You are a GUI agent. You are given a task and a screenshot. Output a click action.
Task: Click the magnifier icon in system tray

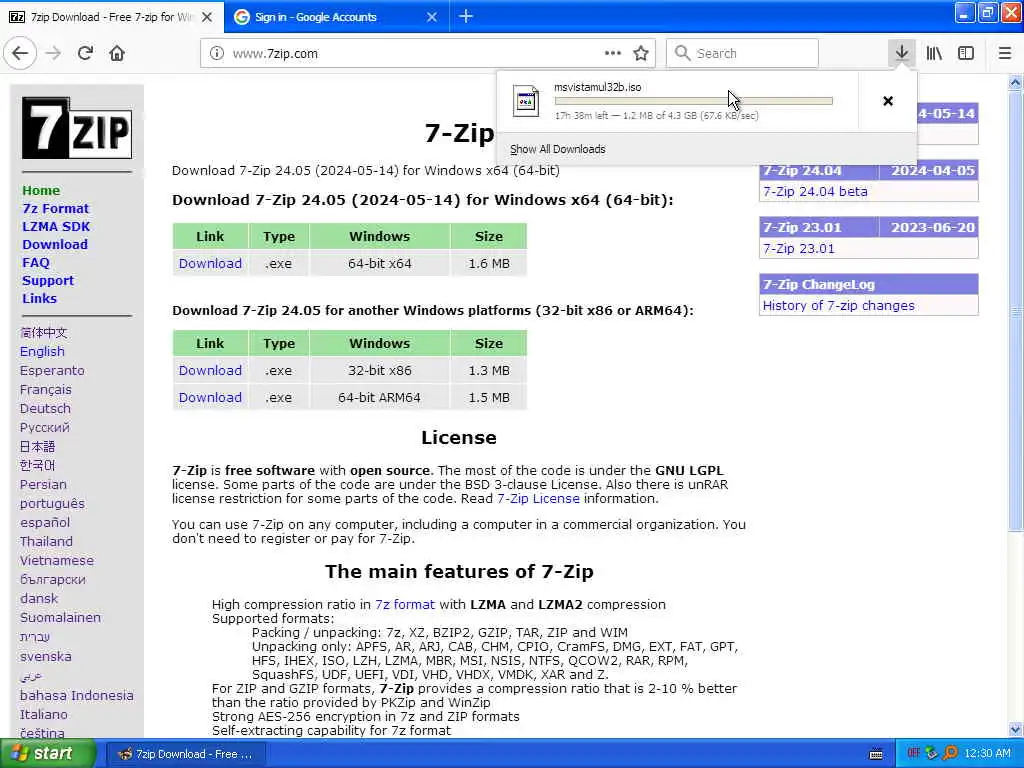950,753
